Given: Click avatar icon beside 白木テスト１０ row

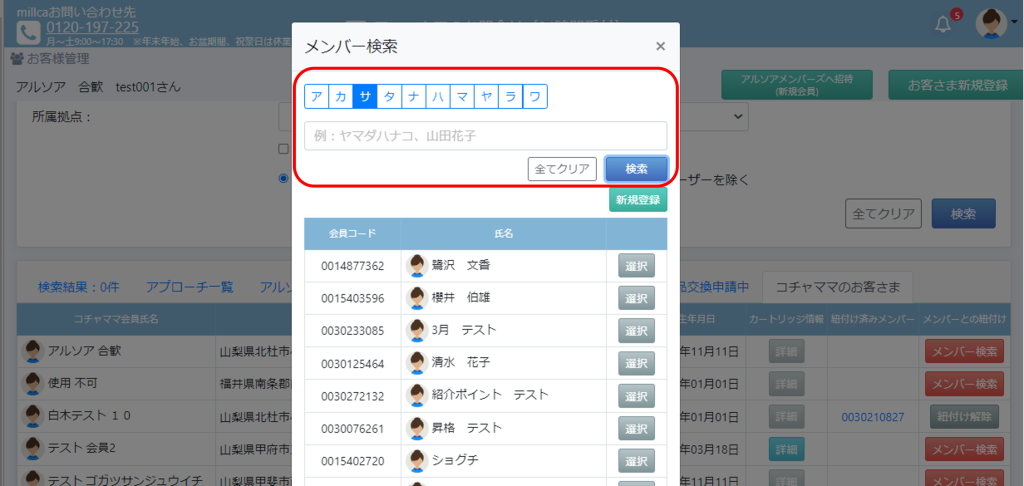Looking at the screenshot, I should (x=32, y=416).
